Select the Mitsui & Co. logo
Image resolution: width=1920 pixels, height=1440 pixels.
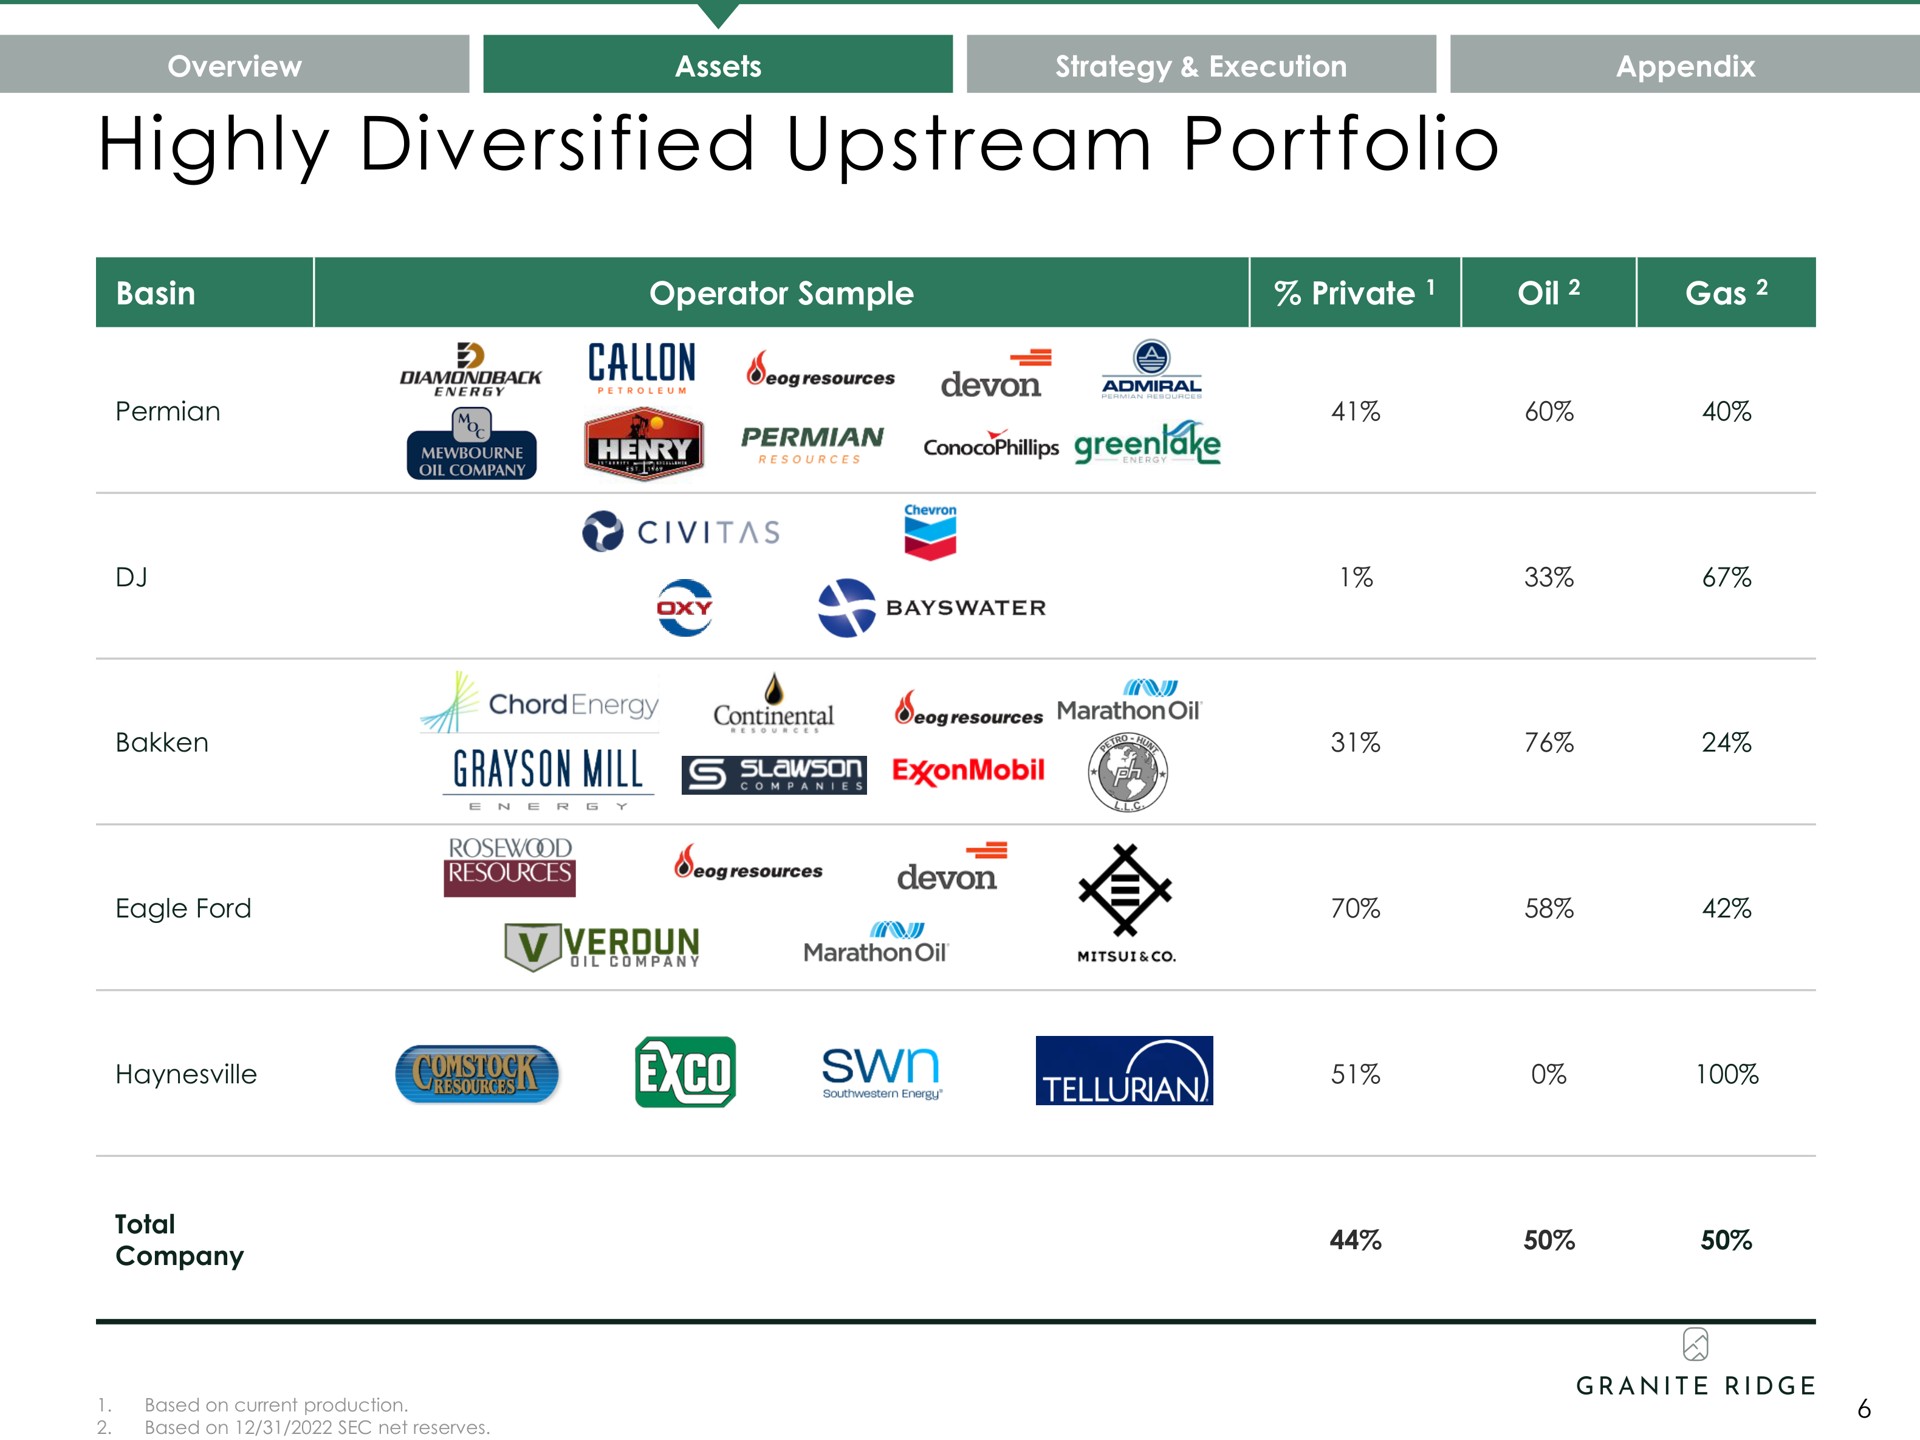click(1126, 903)
